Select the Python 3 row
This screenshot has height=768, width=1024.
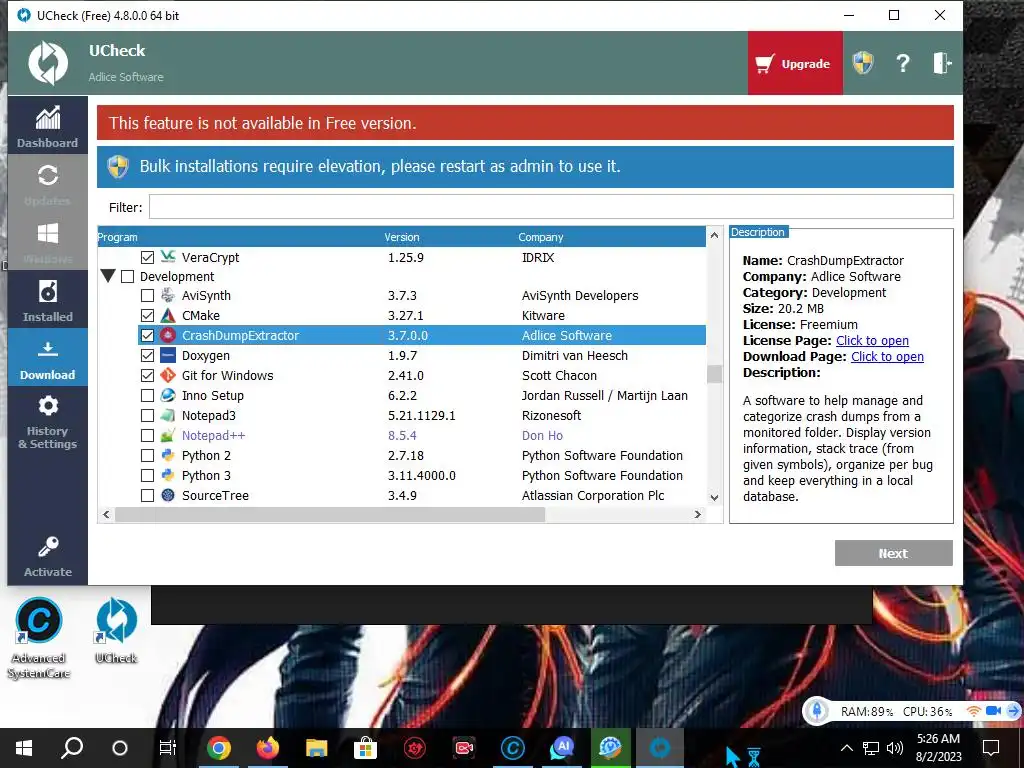(x=422, y=475)
